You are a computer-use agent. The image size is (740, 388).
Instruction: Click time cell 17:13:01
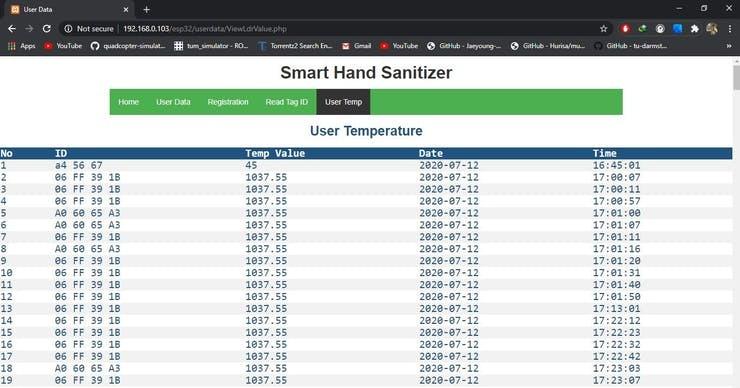tap(617, 309)
